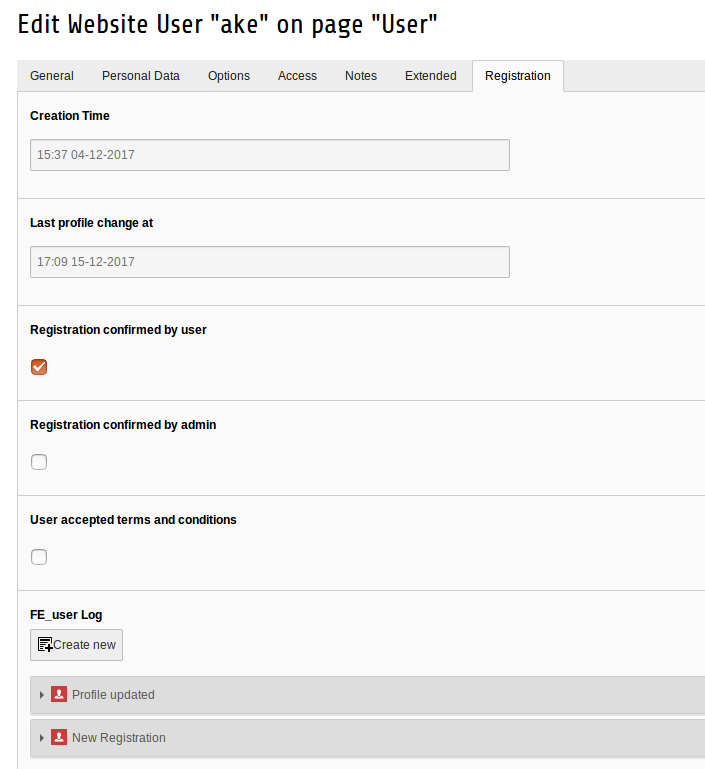Check User accepted terms and conditions box
This screenshot has height=769, width=705.
(39, 557)
